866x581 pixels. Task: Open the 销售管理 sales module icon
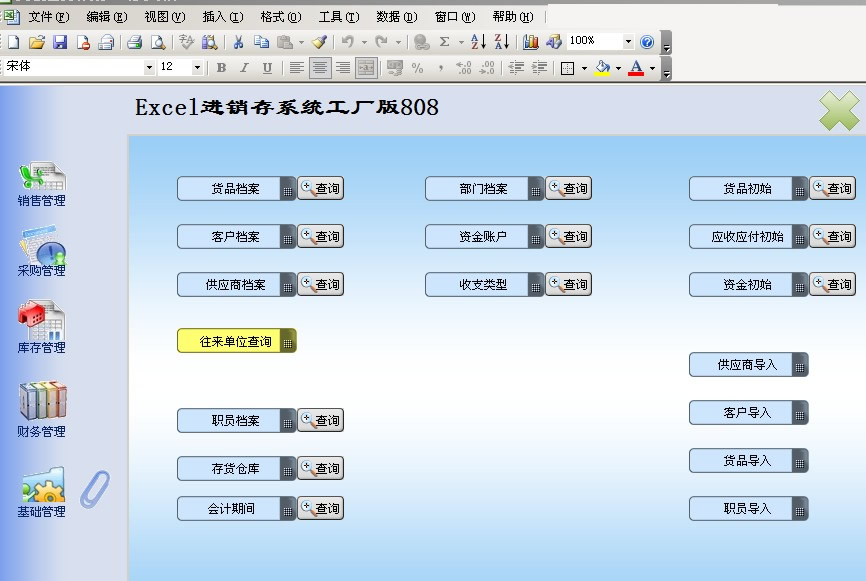click(41, 184)
